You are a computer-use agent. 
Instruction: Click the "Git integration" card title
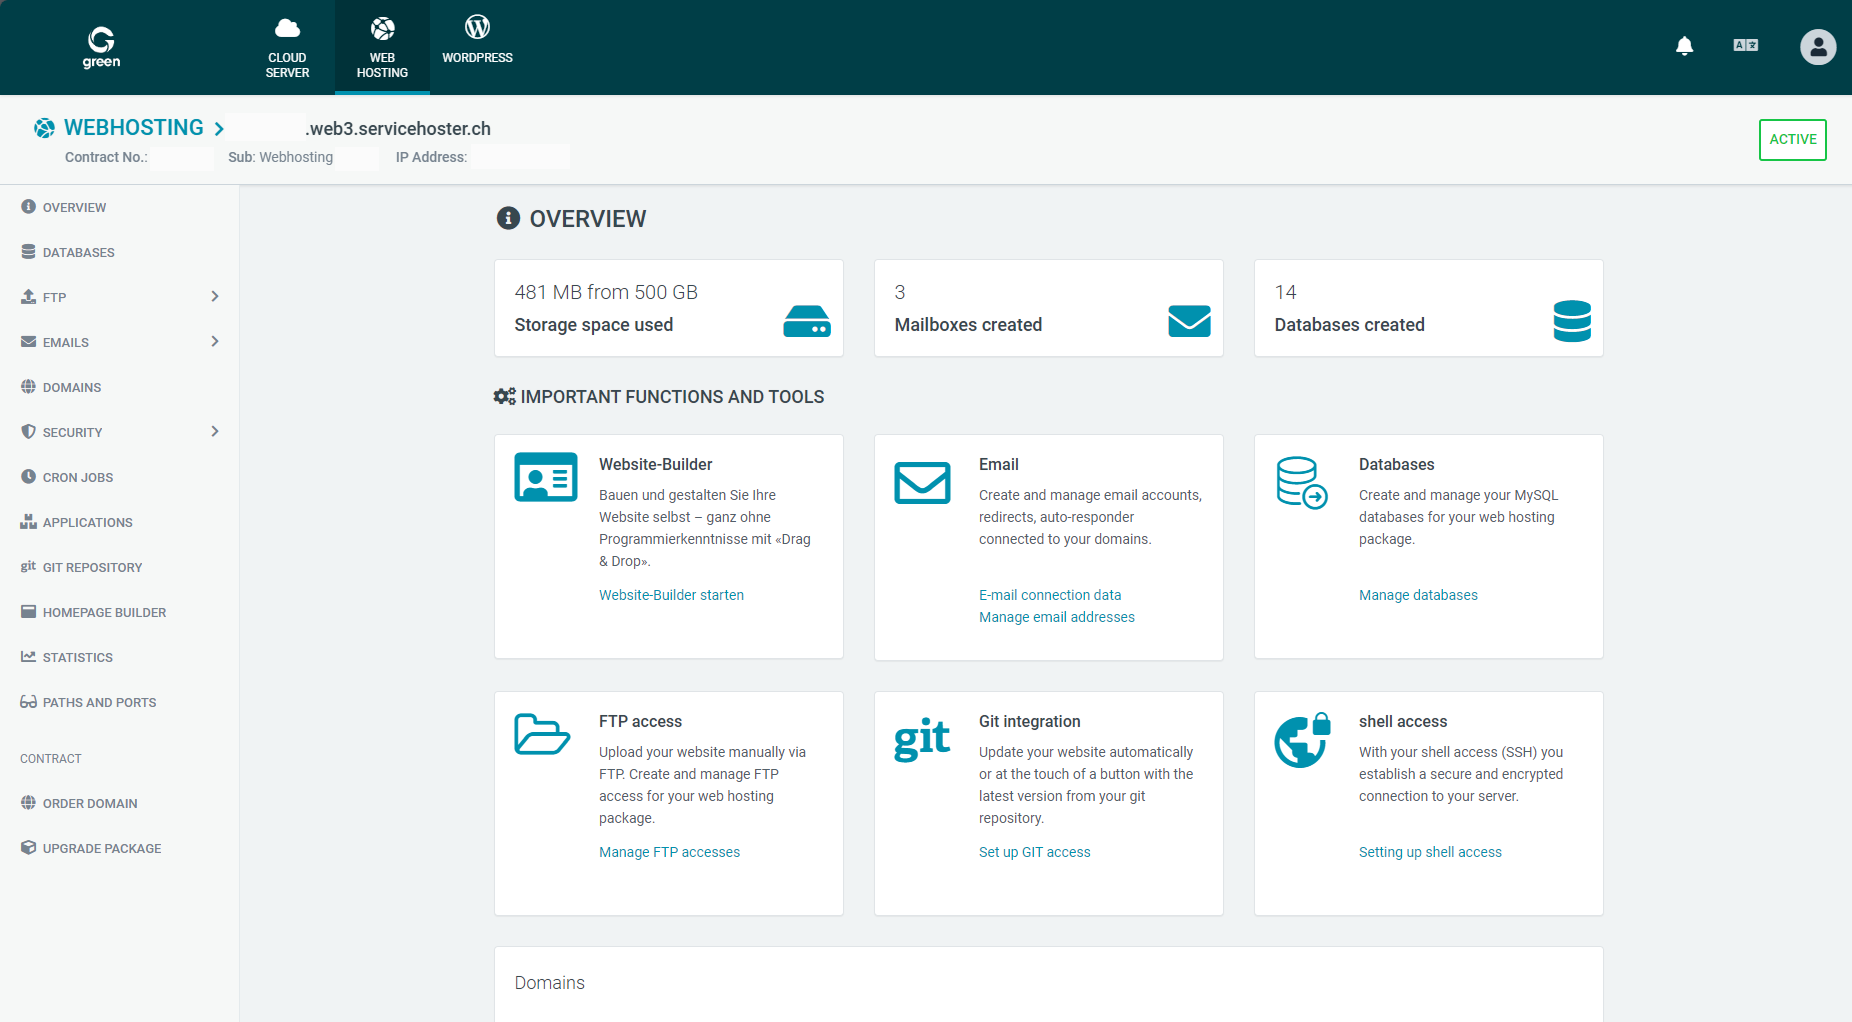pyautogui.click(x=1030, y=722)
